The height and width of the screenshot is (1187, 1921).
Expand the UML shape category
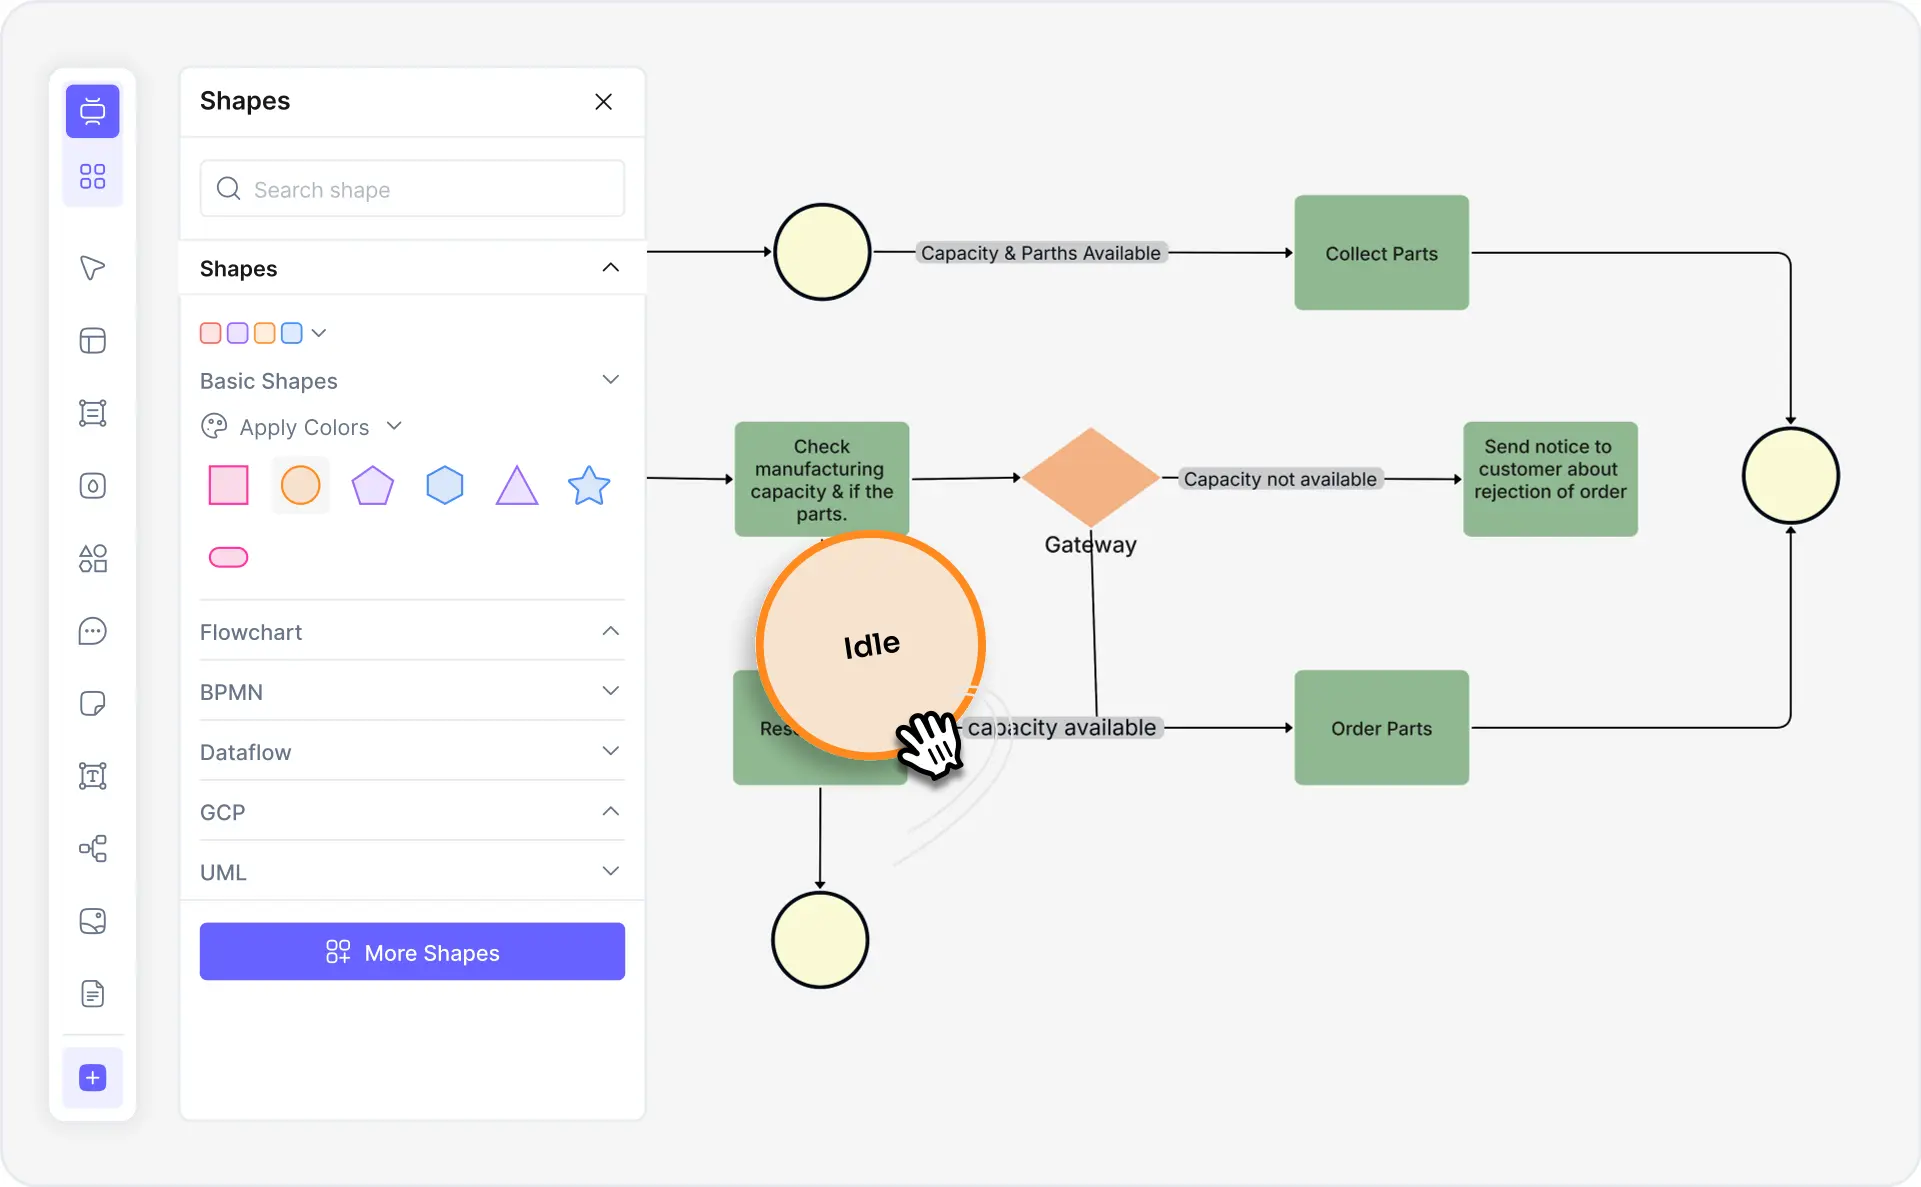tap(610, 871)
